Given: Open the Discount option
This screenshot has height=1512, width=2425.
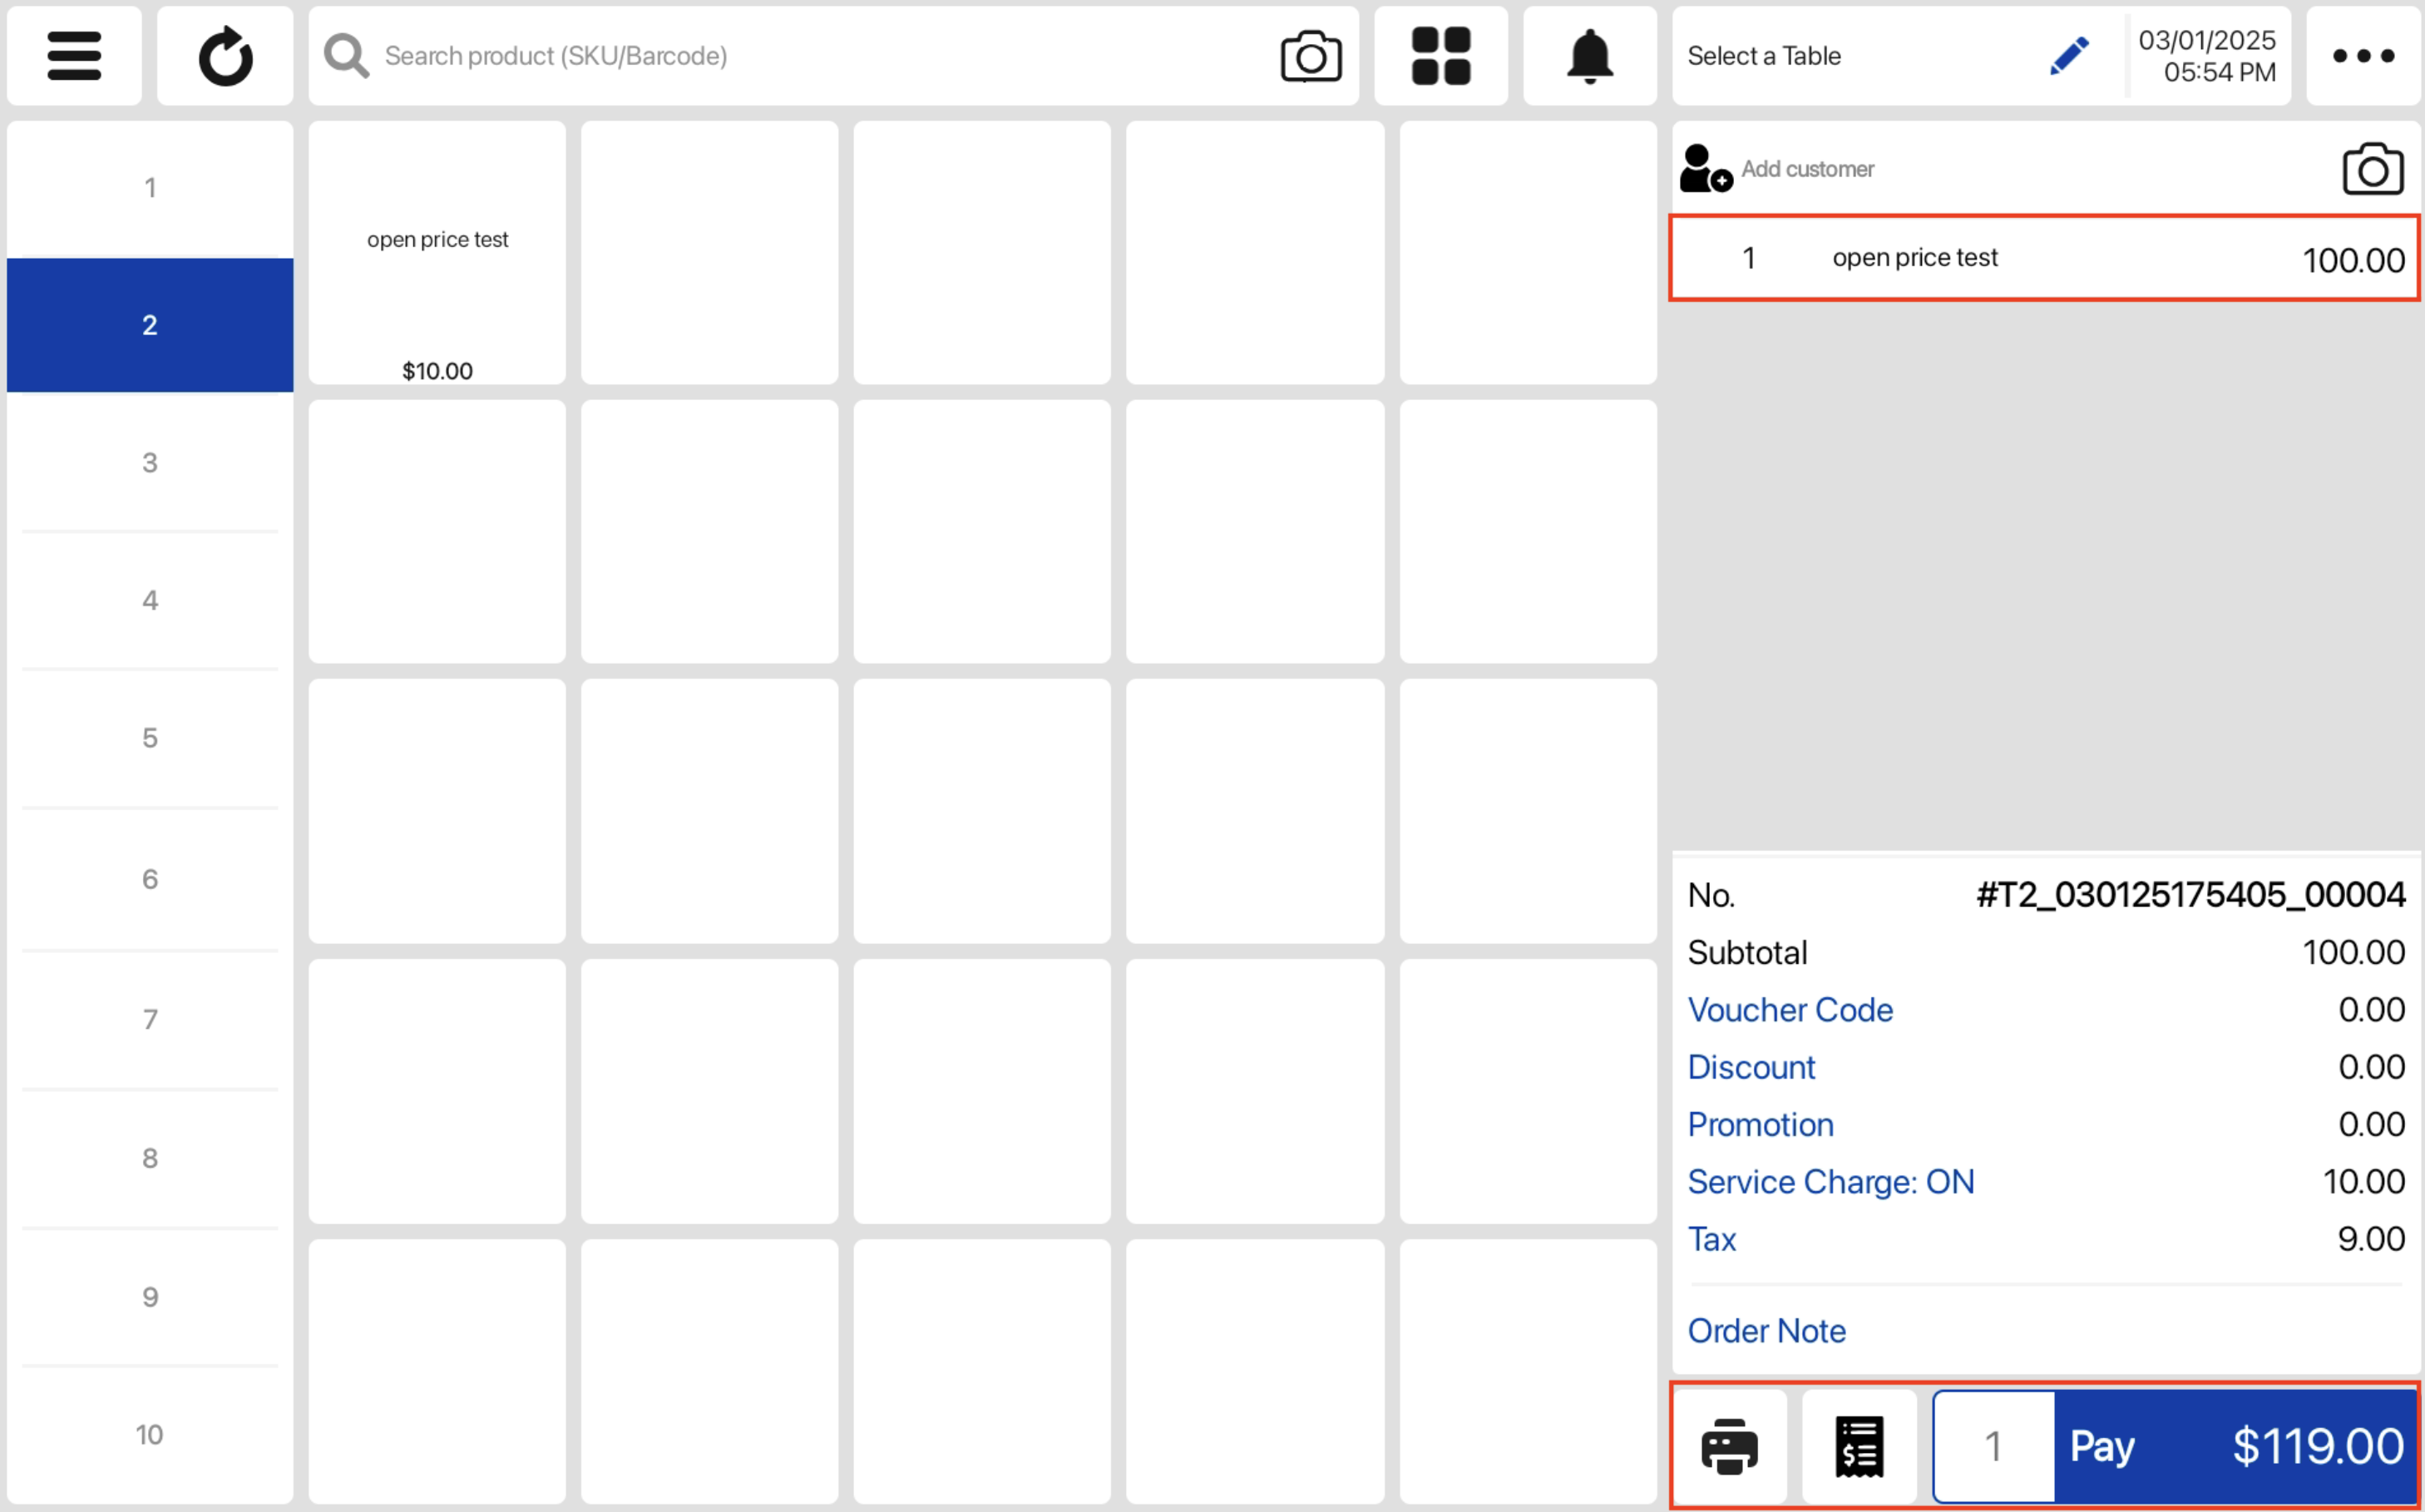Looking at the screenshot, I should pyautogui.click(x=1751, y=1067).
